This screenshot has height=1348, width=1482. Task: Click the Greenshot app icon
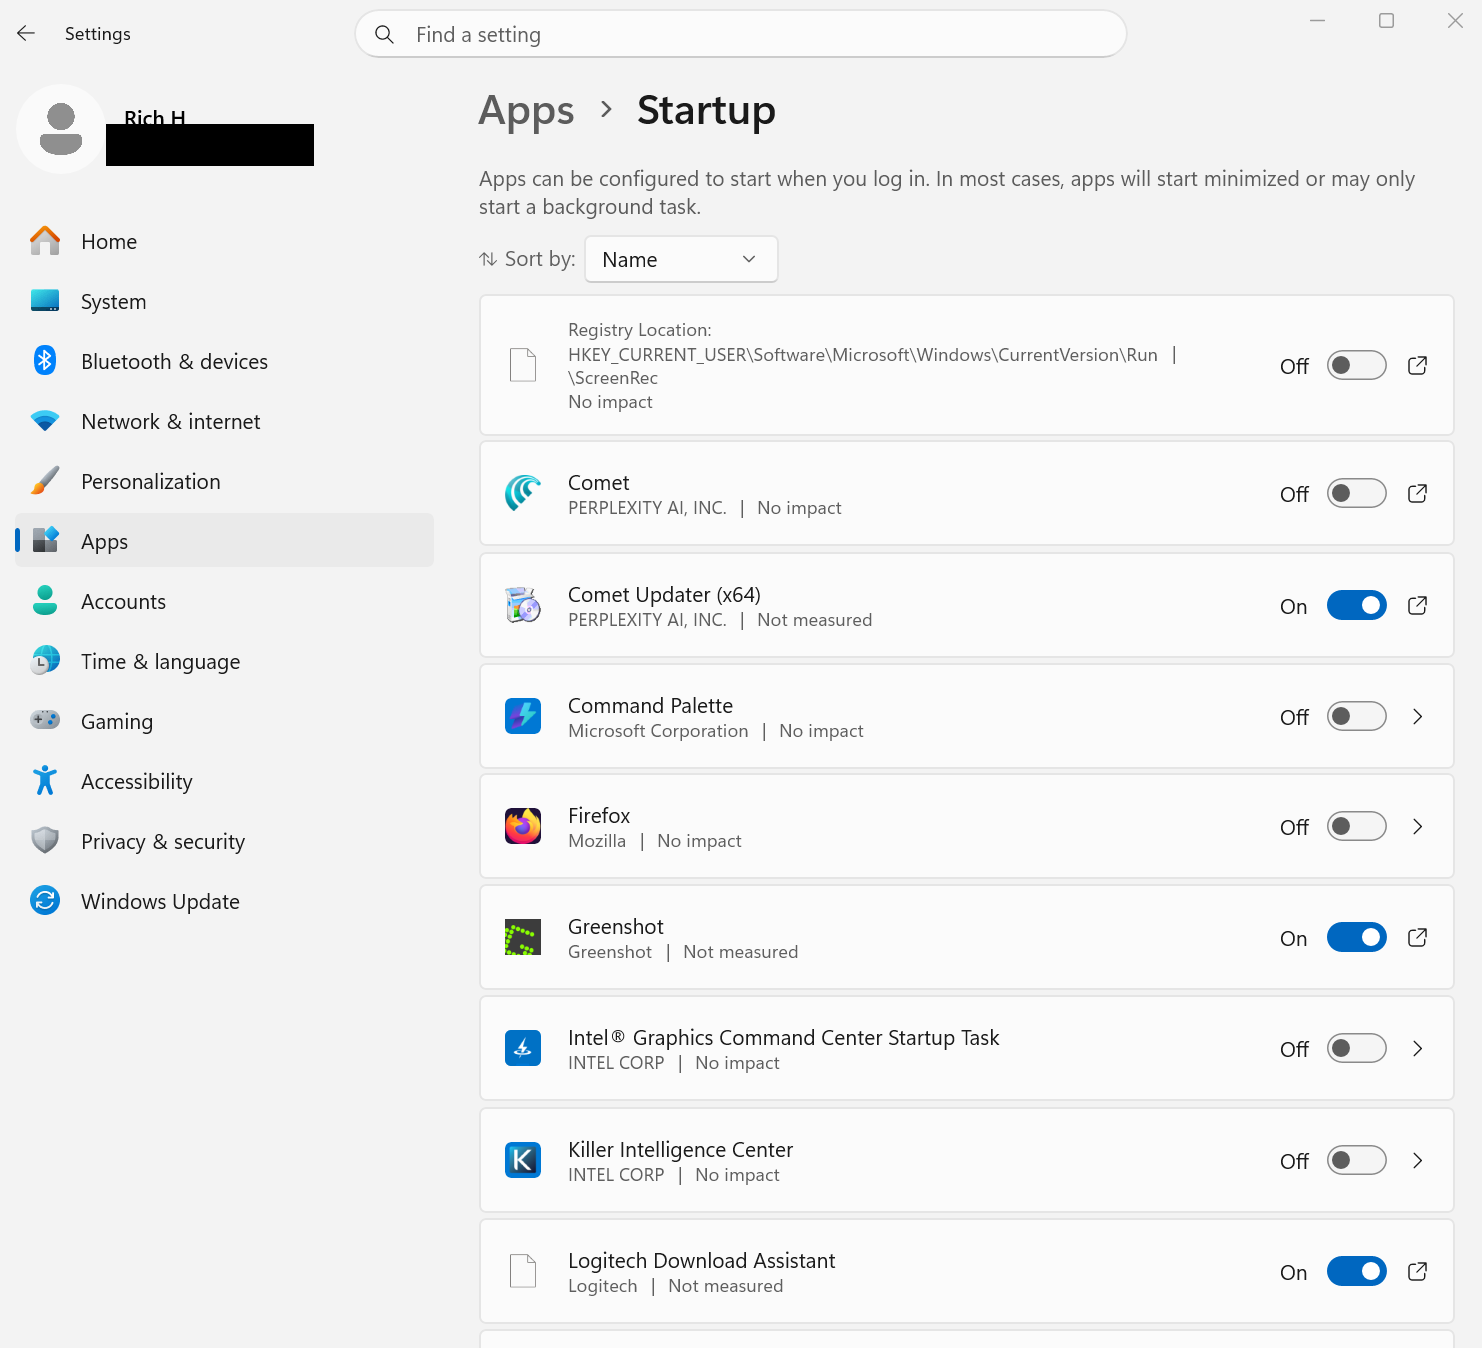[x=523, y=937]
